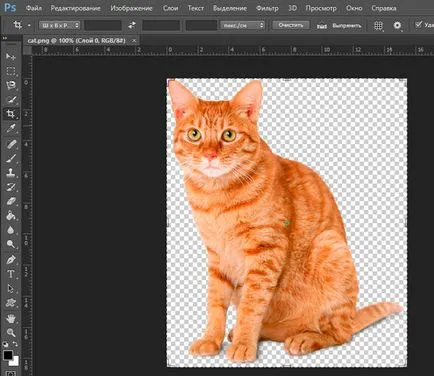Reset to default foreground and background colors
434x376 pixels.
6,344
